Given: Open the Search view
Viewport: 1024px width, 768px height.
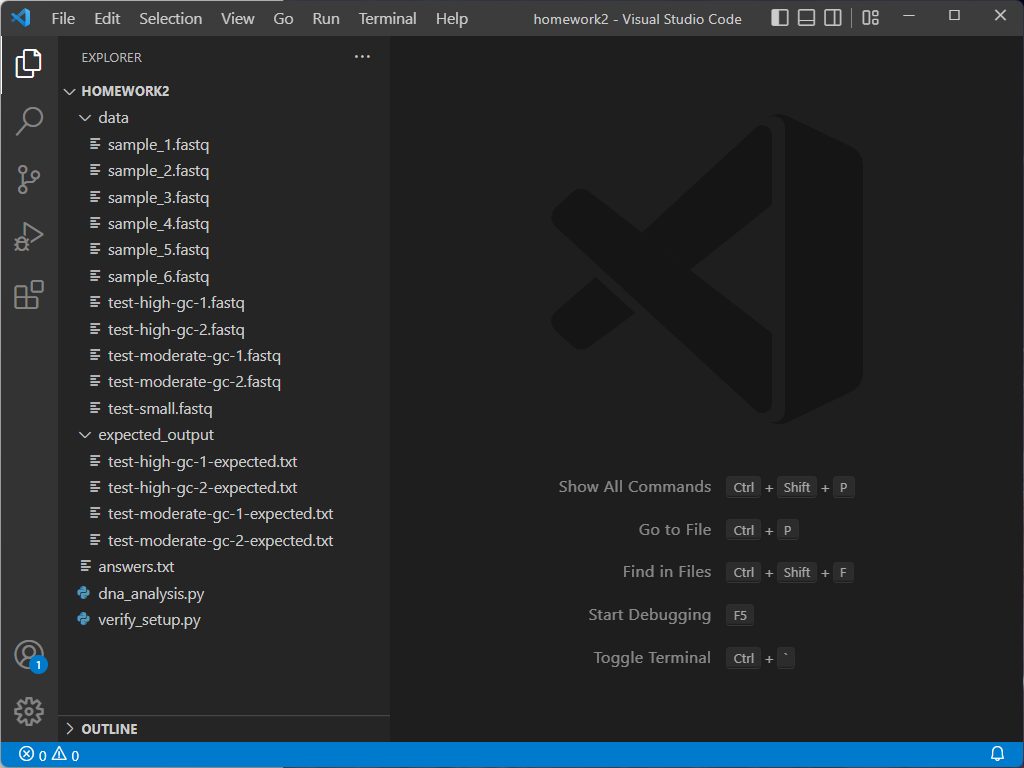Looking at the screenshot, I should pyautogui.click(x=29, y=121).
